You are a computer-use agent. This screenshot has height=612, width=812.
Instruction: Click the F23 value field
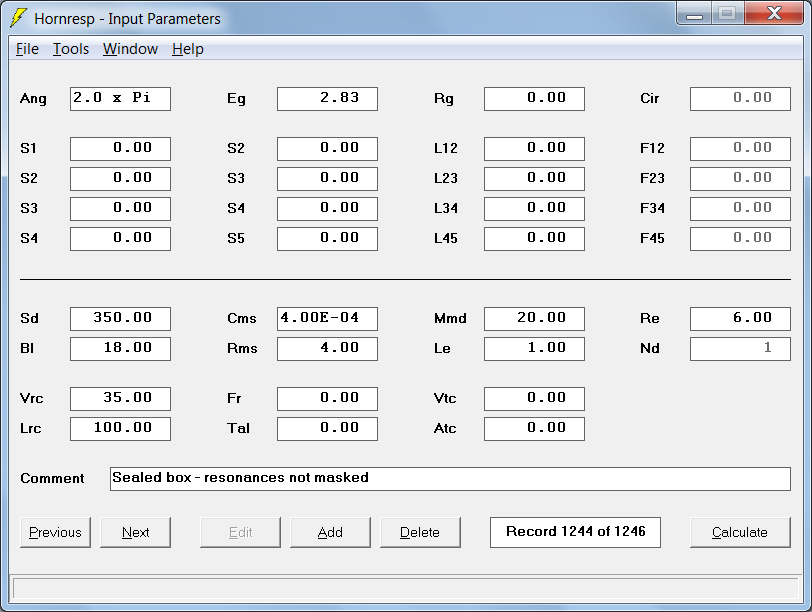point(740,179)
